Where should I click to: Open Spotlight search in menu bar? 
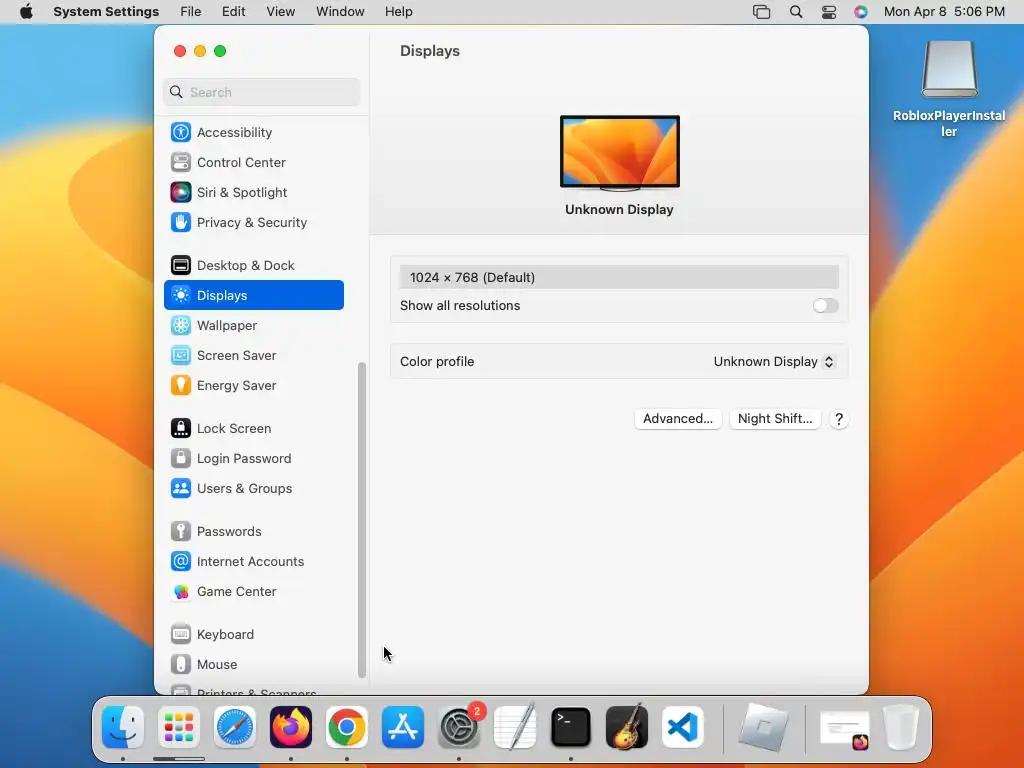coord(795,12)
